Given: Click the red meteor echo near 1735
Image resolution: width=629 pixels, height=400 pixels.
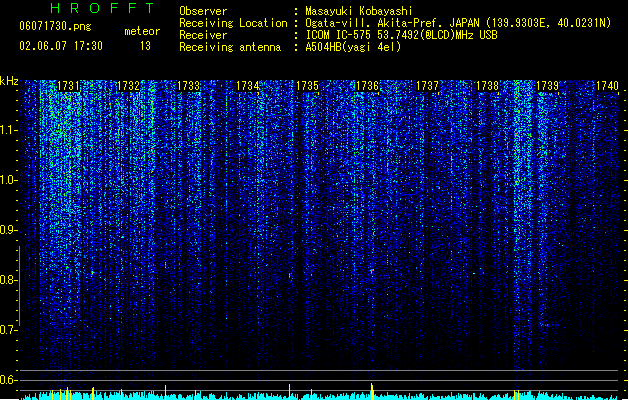Looking at the screenshot, I should (290, 276).
